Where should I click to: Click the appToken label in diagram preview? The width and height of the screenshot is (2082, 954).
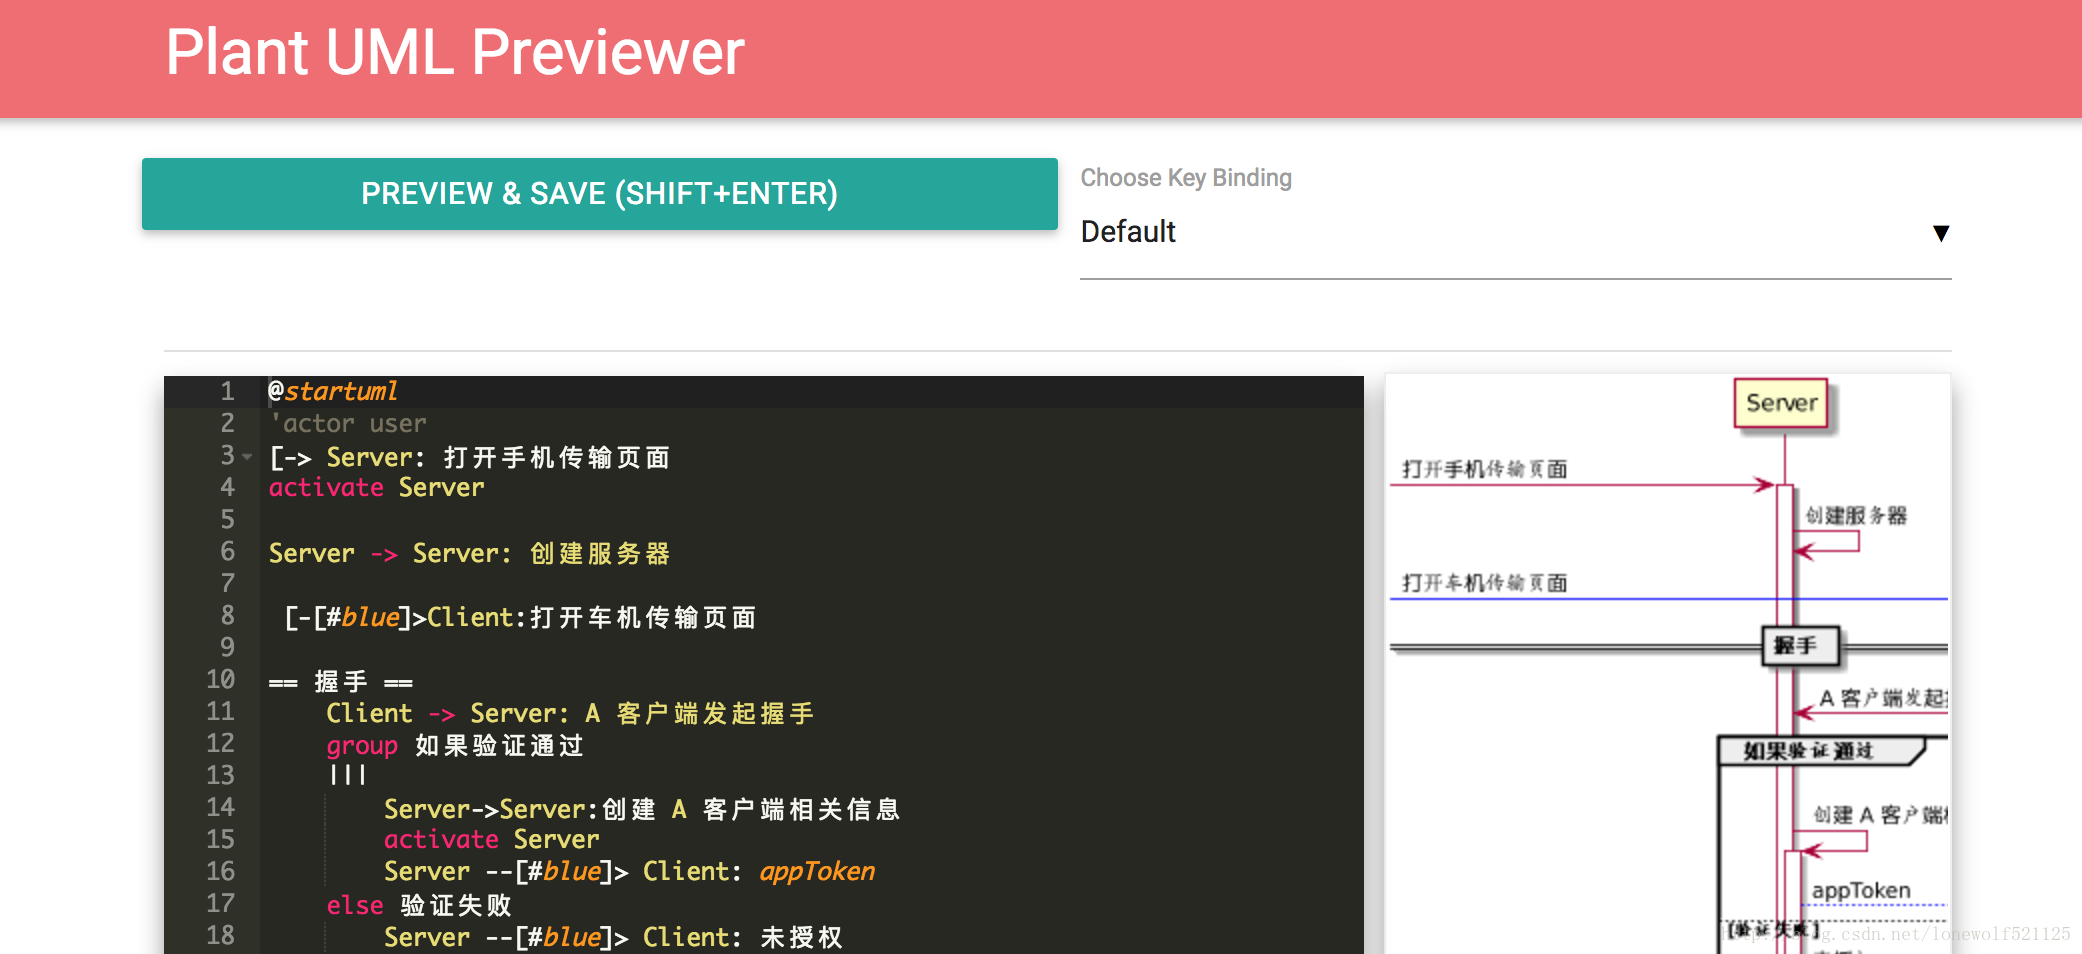[x=1861, y=890]
